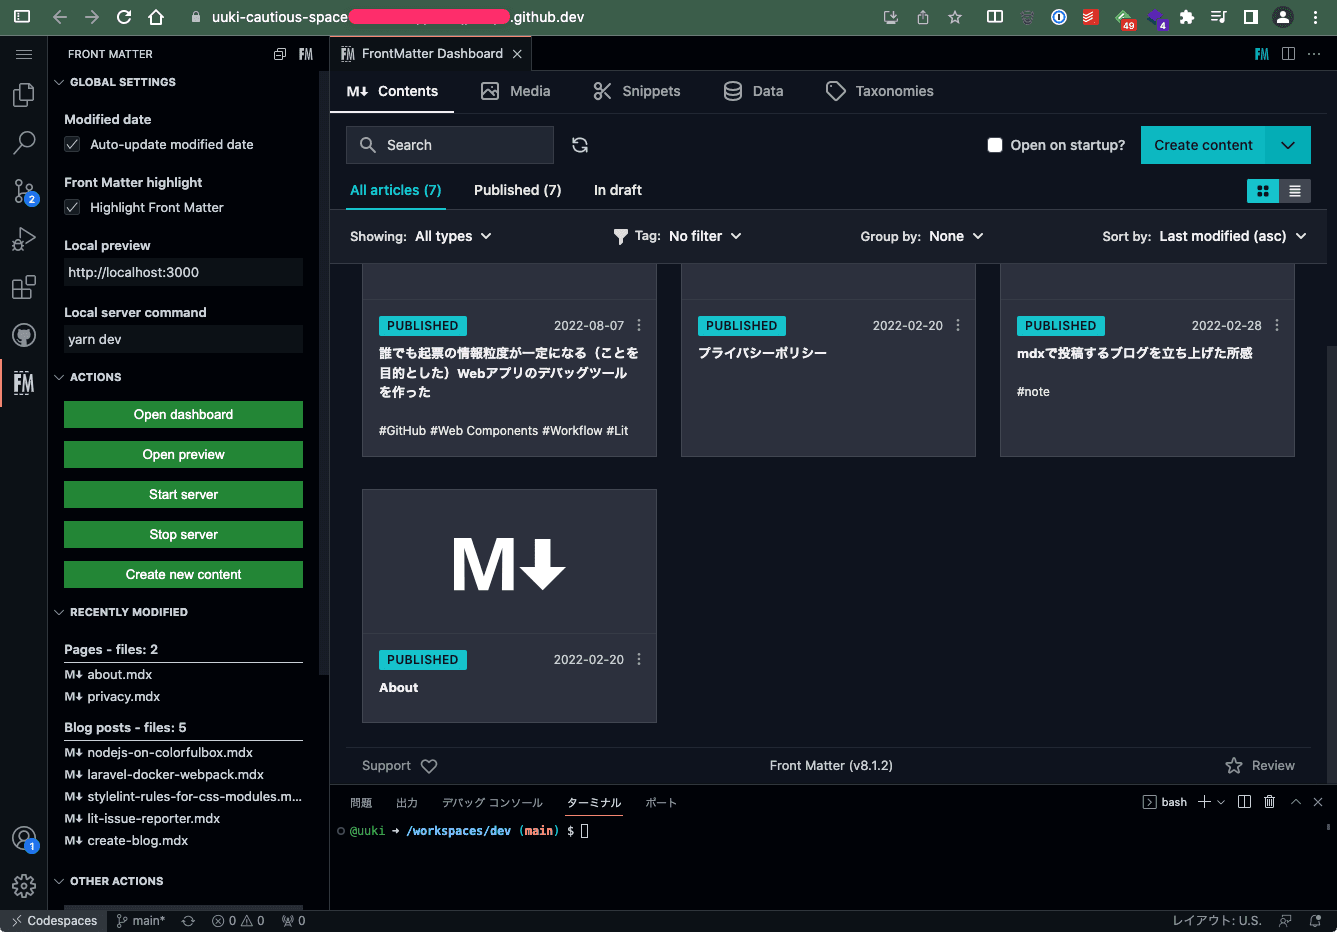Toggle Auto-update modified date checkbox
Image resolution: width=1337 pixels, height=932 pixels.
pyautogui.click(x=72, y=144)
